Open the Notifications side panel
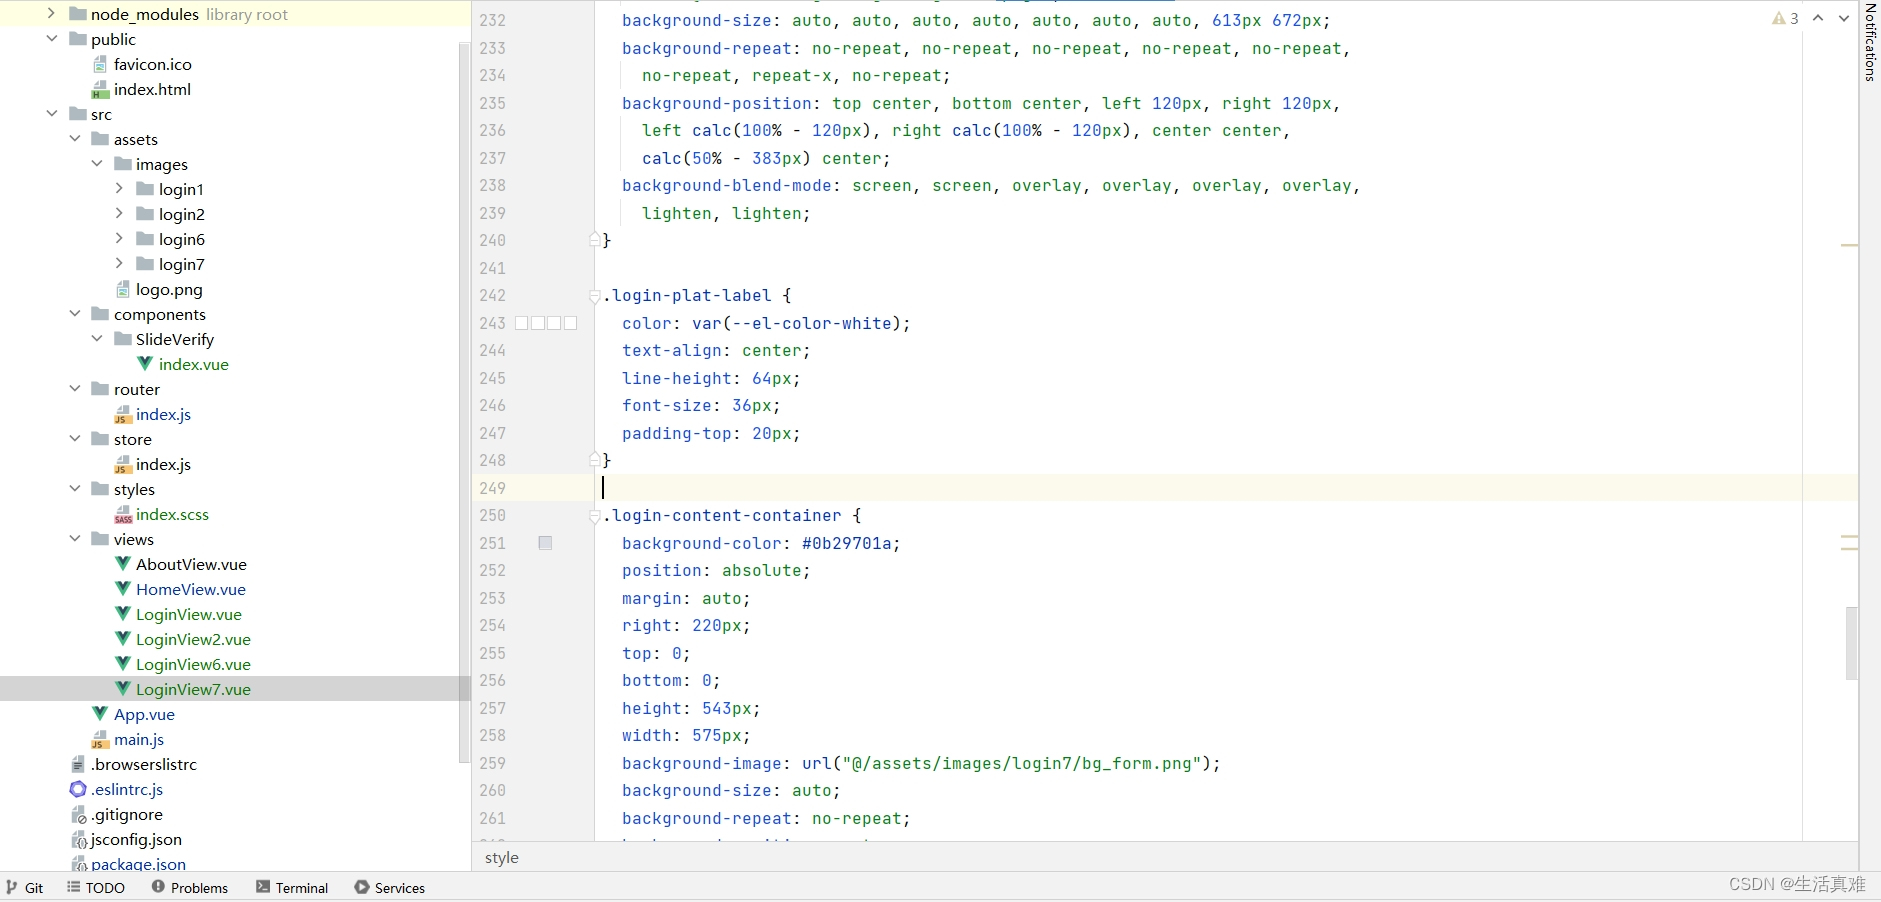1881x902 pixels. [x=1870, y=42]
